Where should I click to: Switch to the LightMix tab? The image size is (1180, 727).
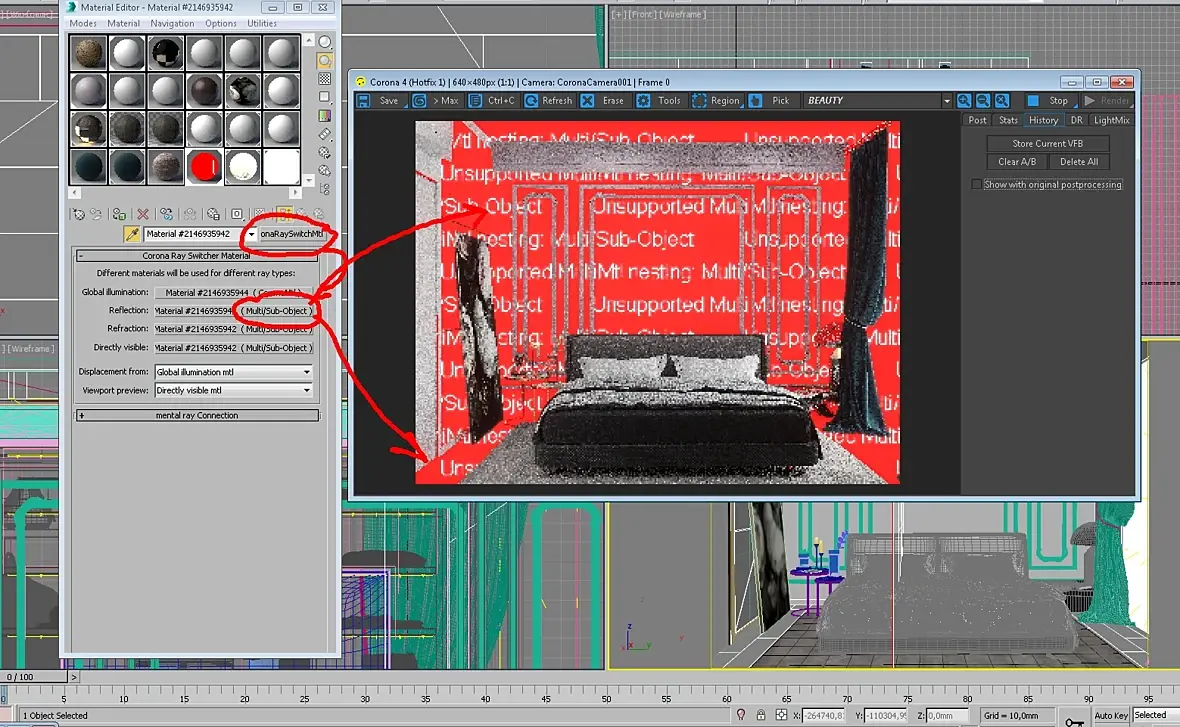coord(1112,120)
